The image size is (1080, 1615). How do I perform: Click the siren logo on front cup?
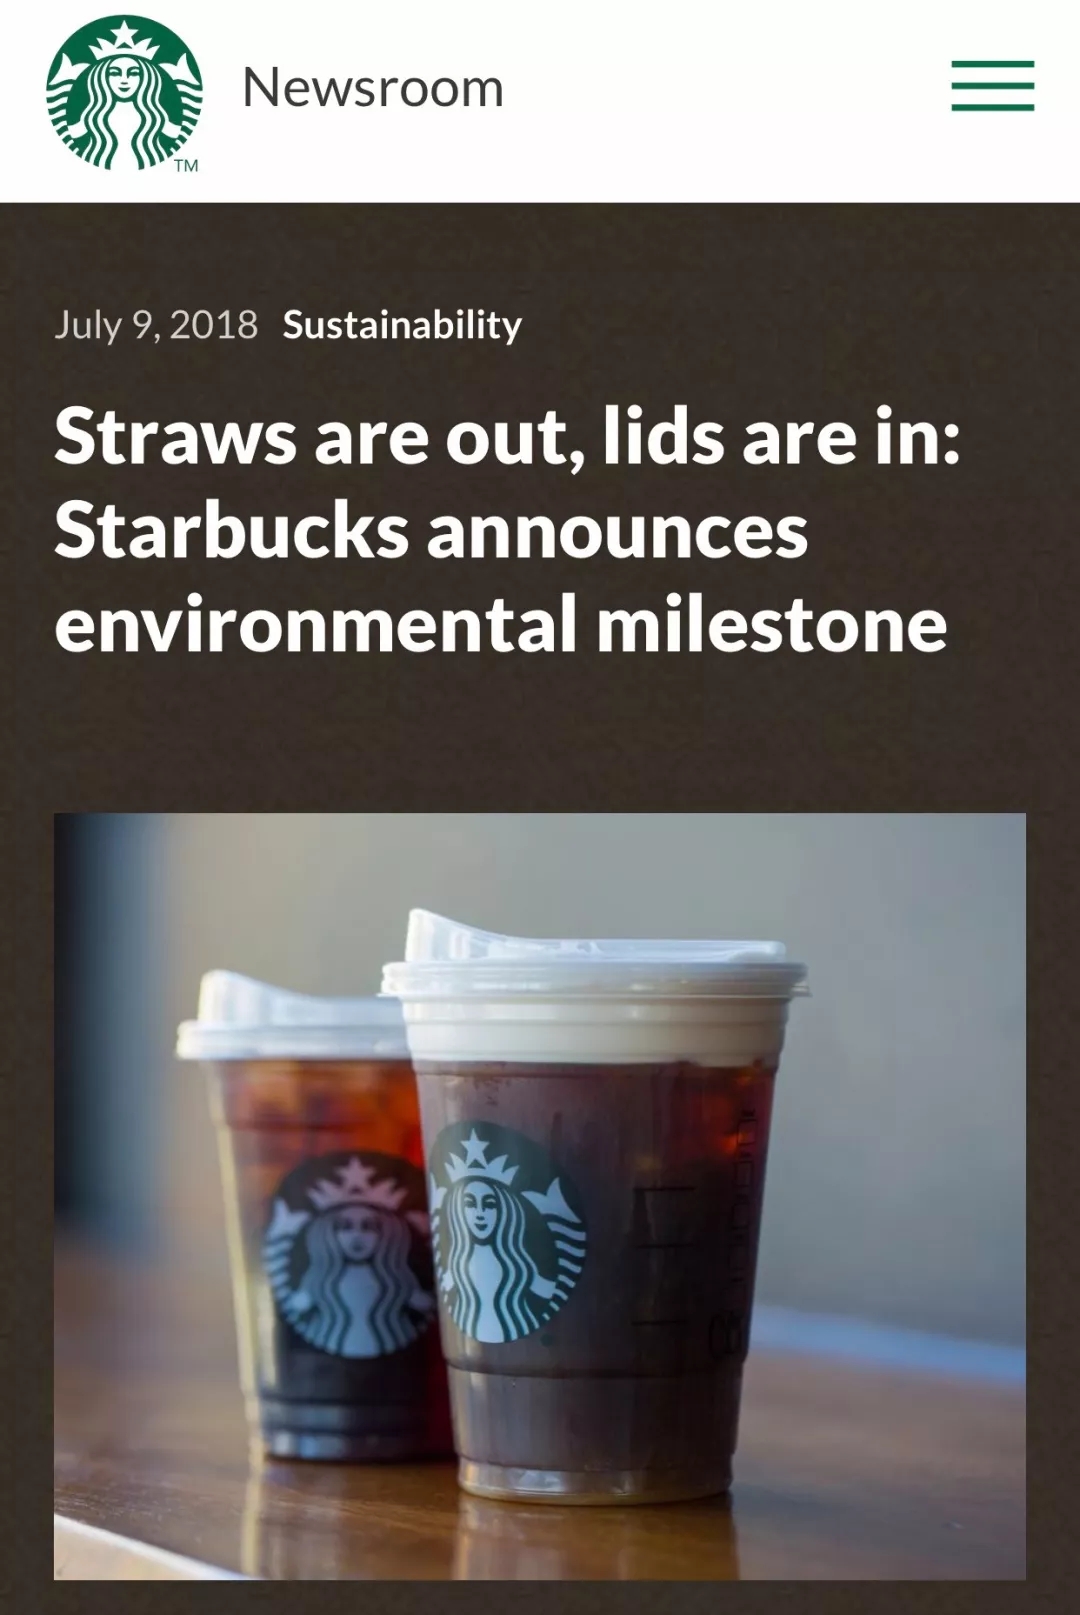[506, 1231]
